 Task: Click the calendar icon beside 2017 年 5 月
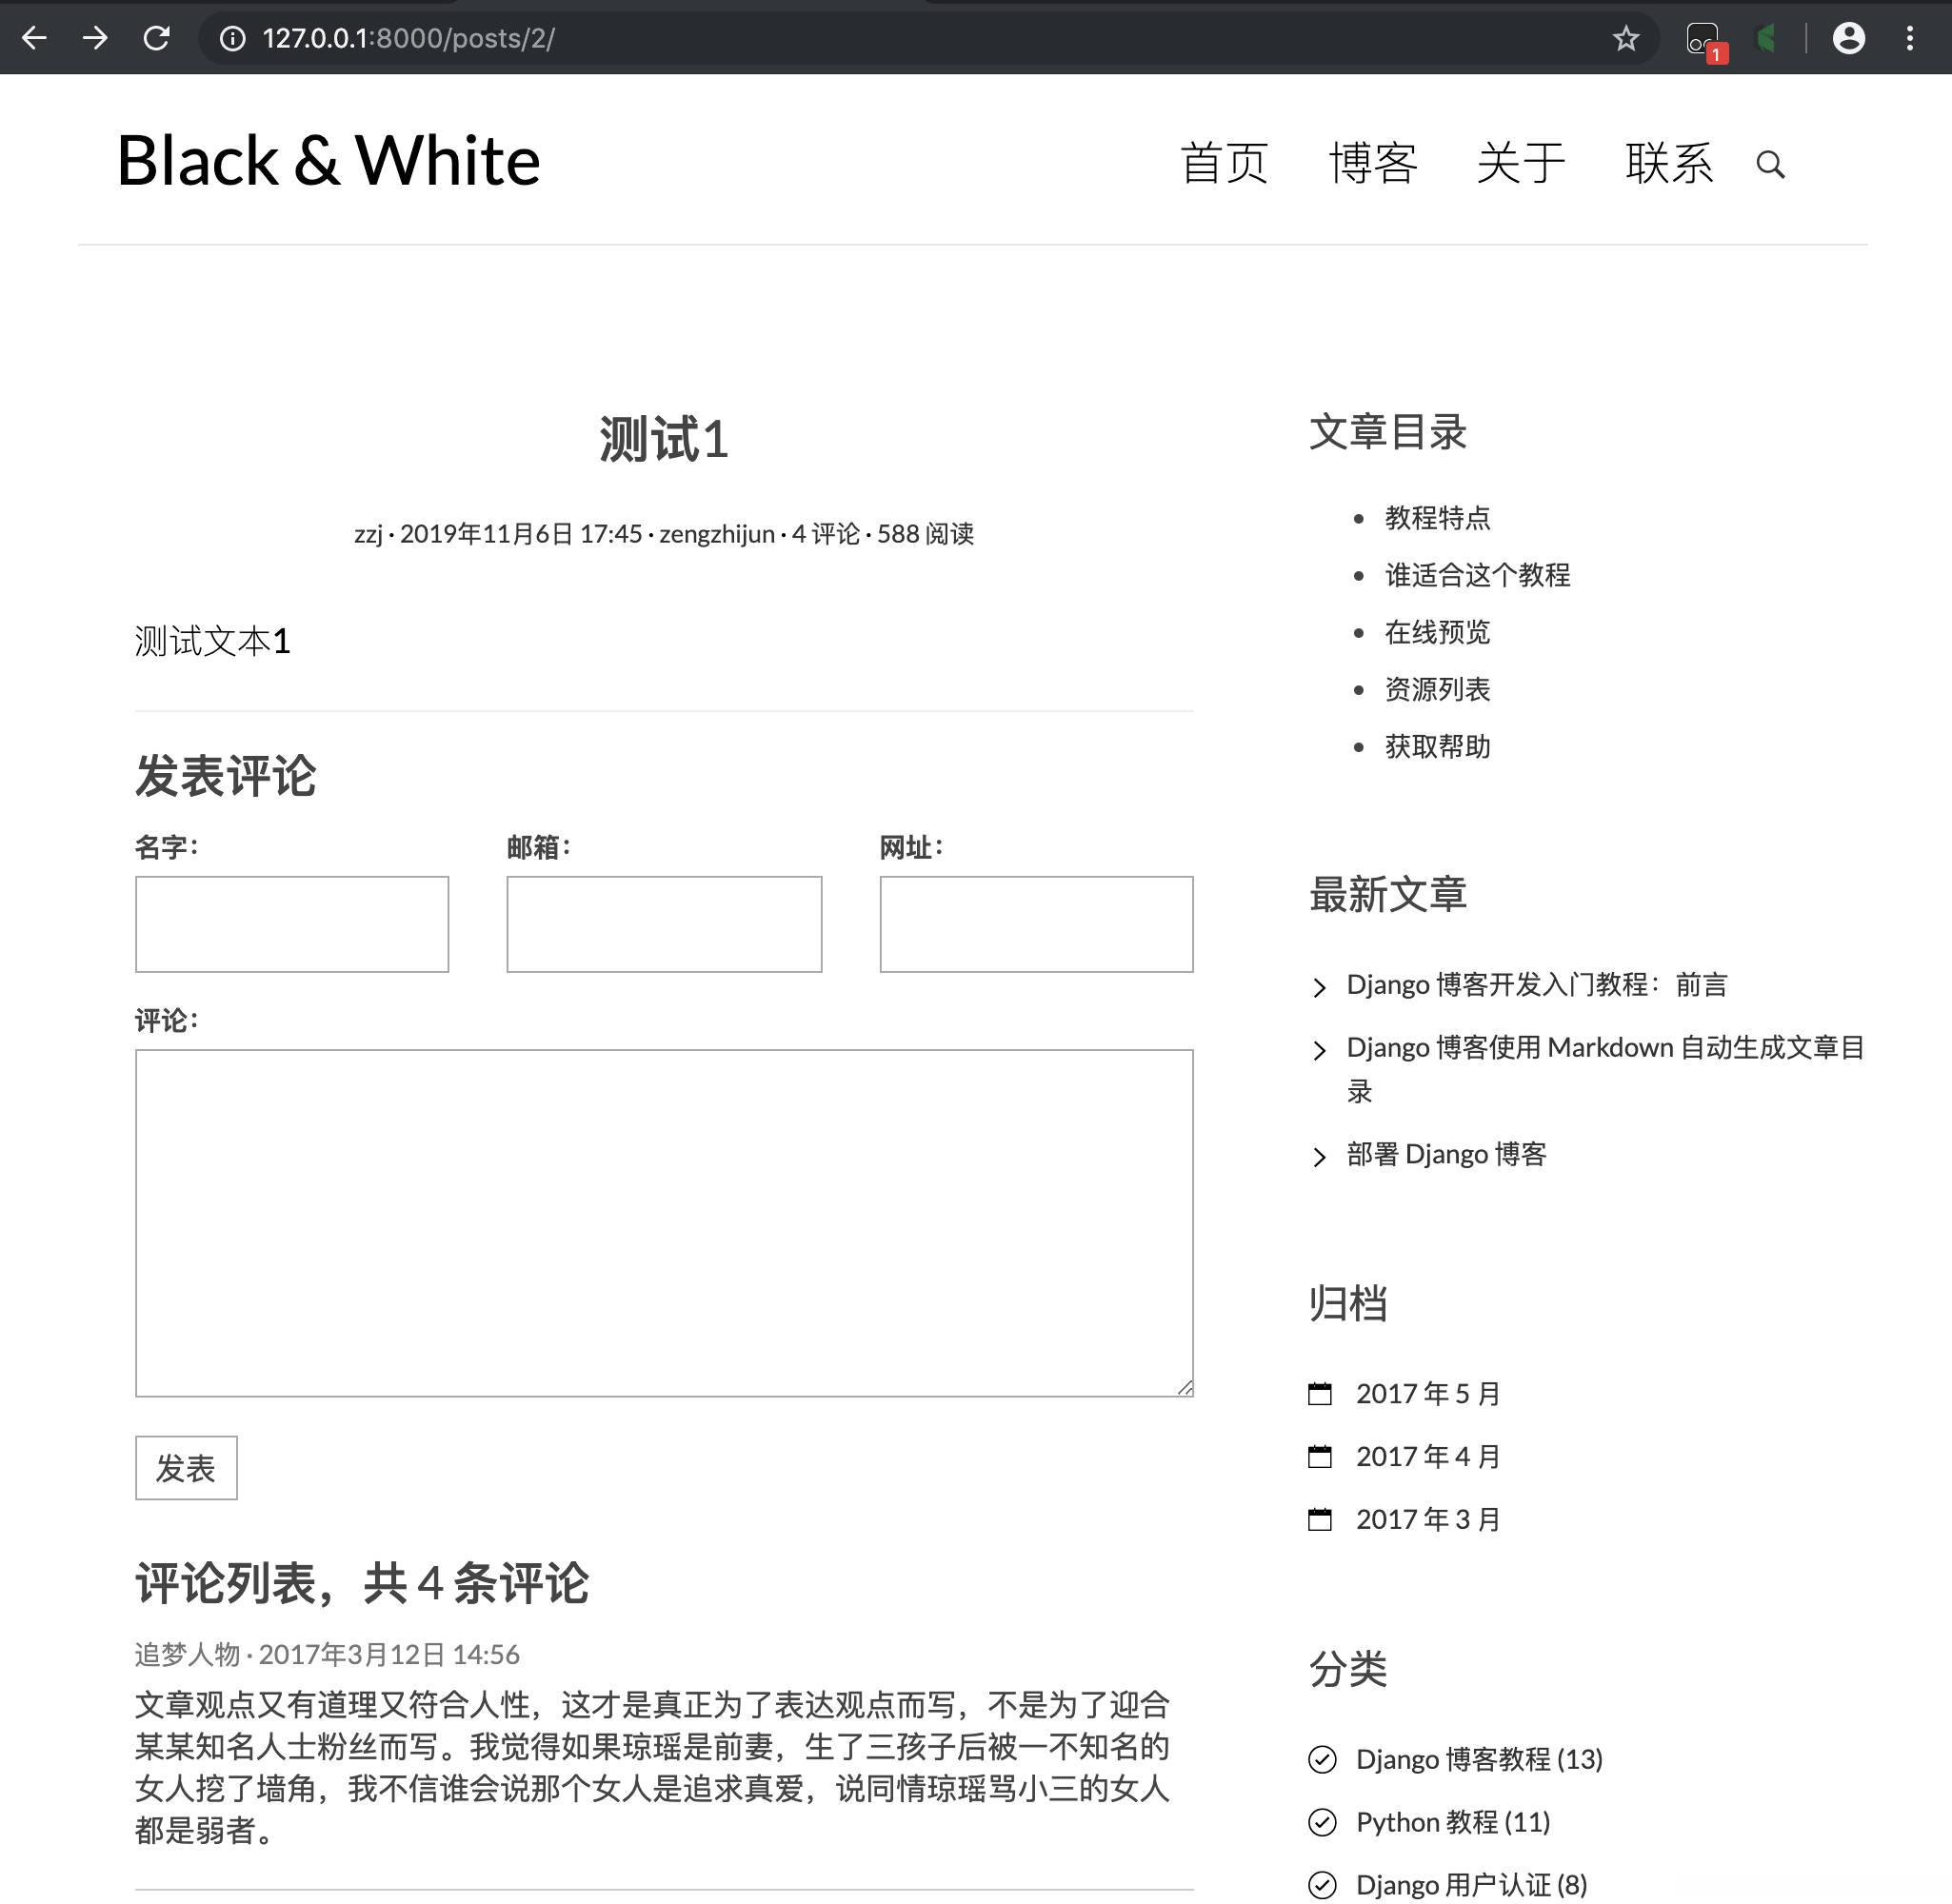(x=1321, y=1393)
